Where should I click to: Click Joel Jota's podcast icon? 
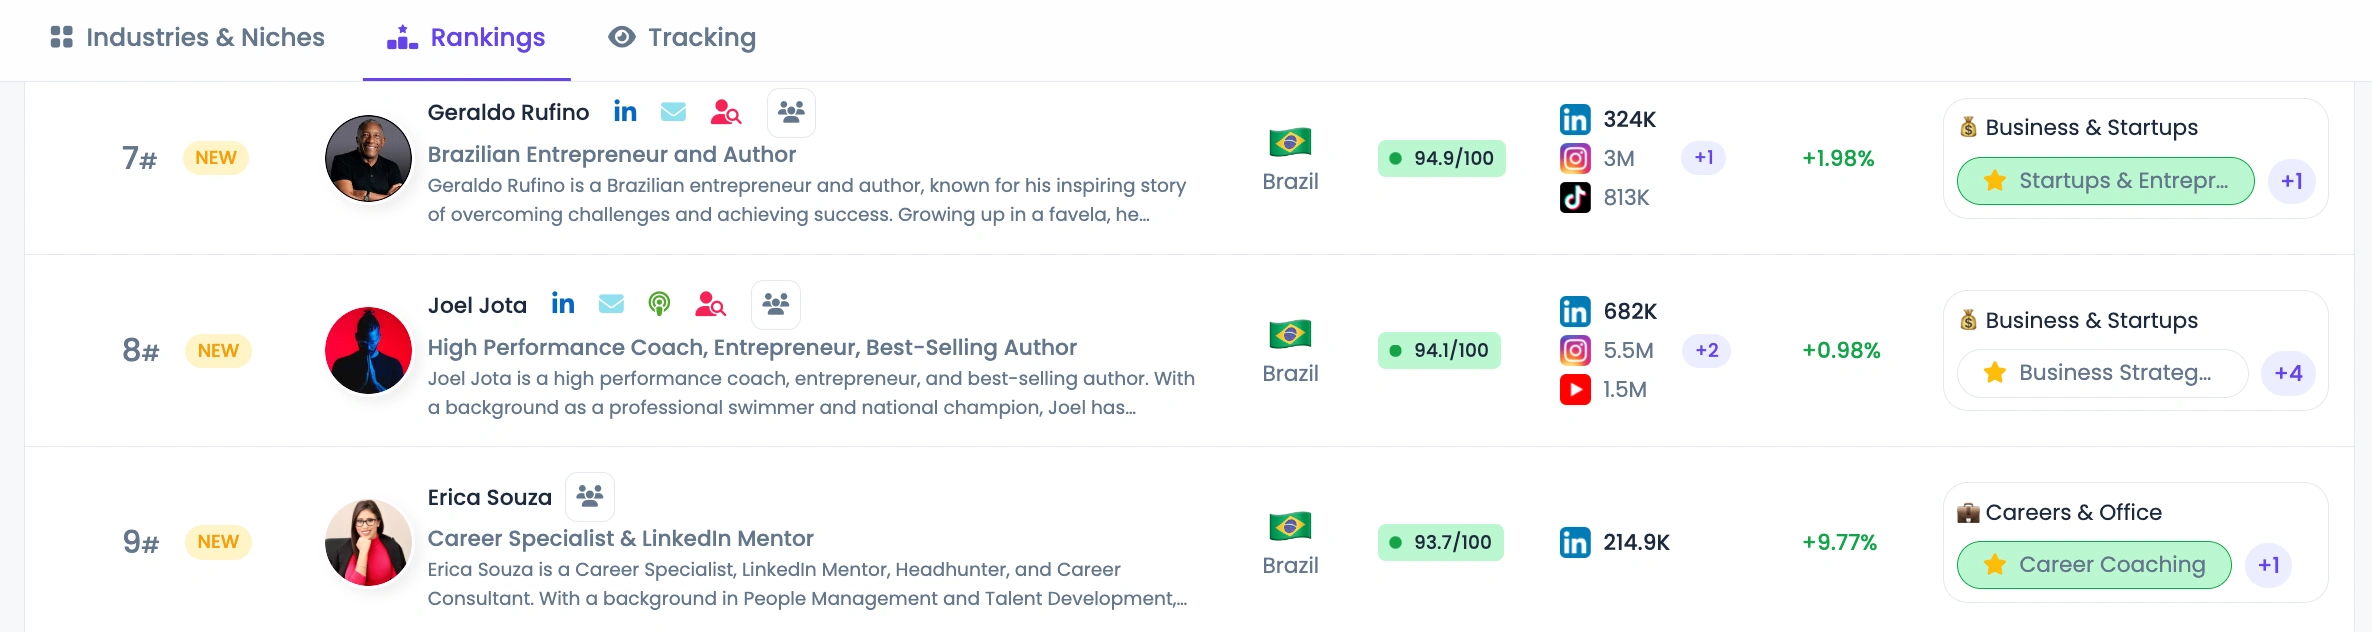pyautogui.click(x=659, y=304)
